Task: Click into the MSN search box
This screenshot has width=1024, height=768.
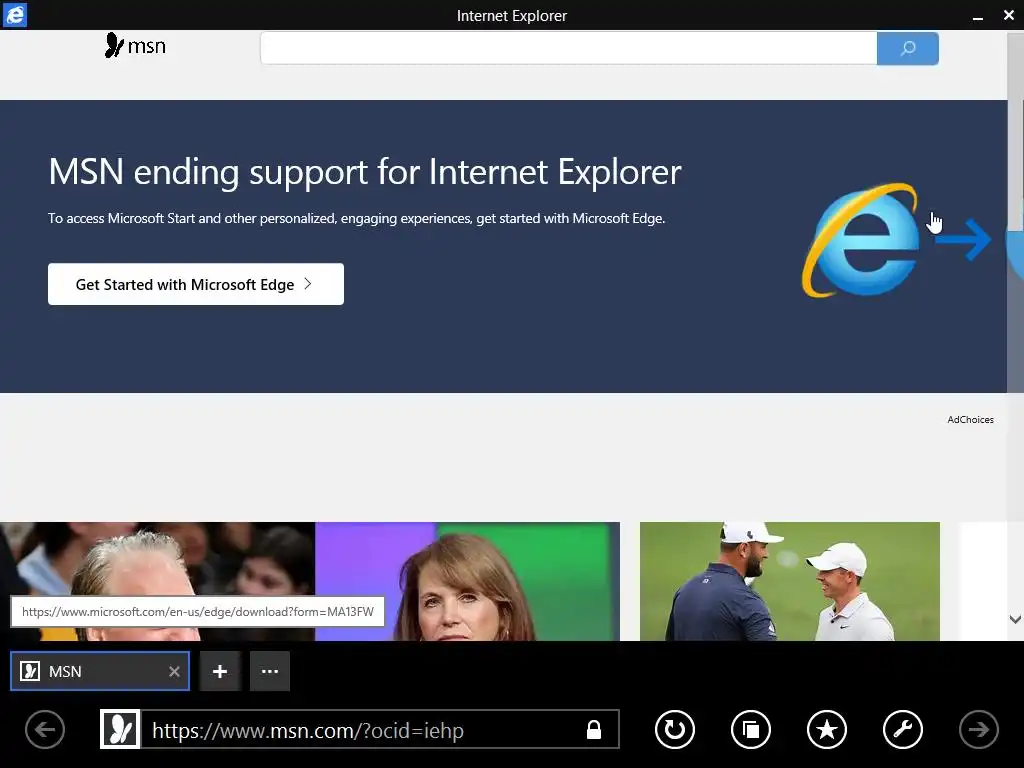Action: point(568,48)
